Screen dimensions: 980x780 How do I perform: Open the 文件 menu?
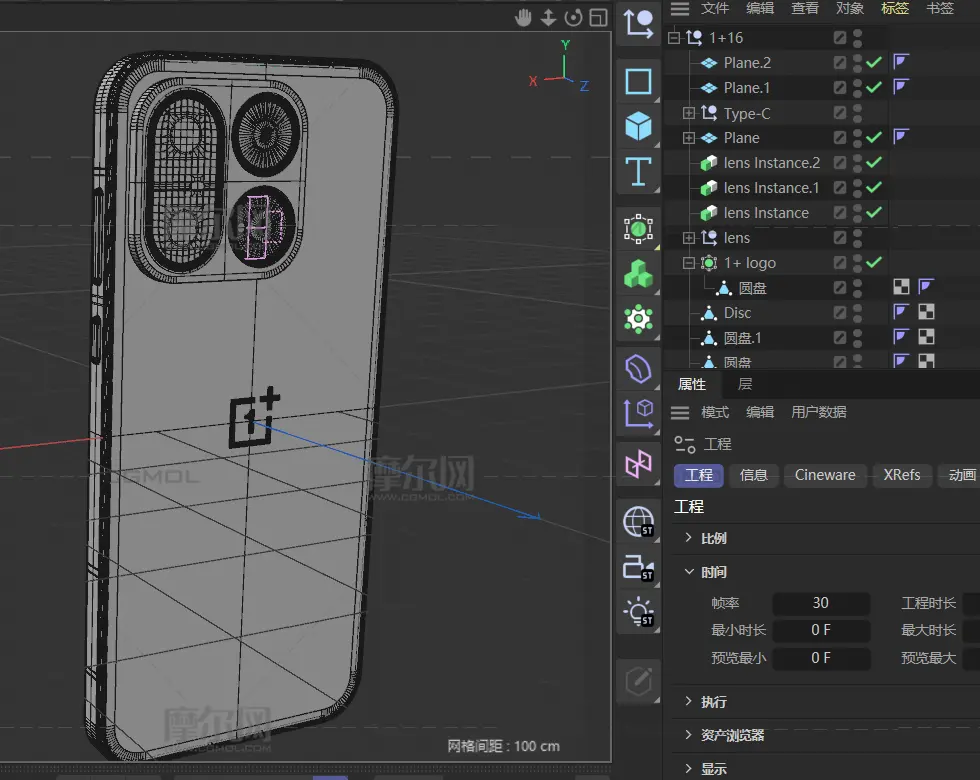click(715, 8)
